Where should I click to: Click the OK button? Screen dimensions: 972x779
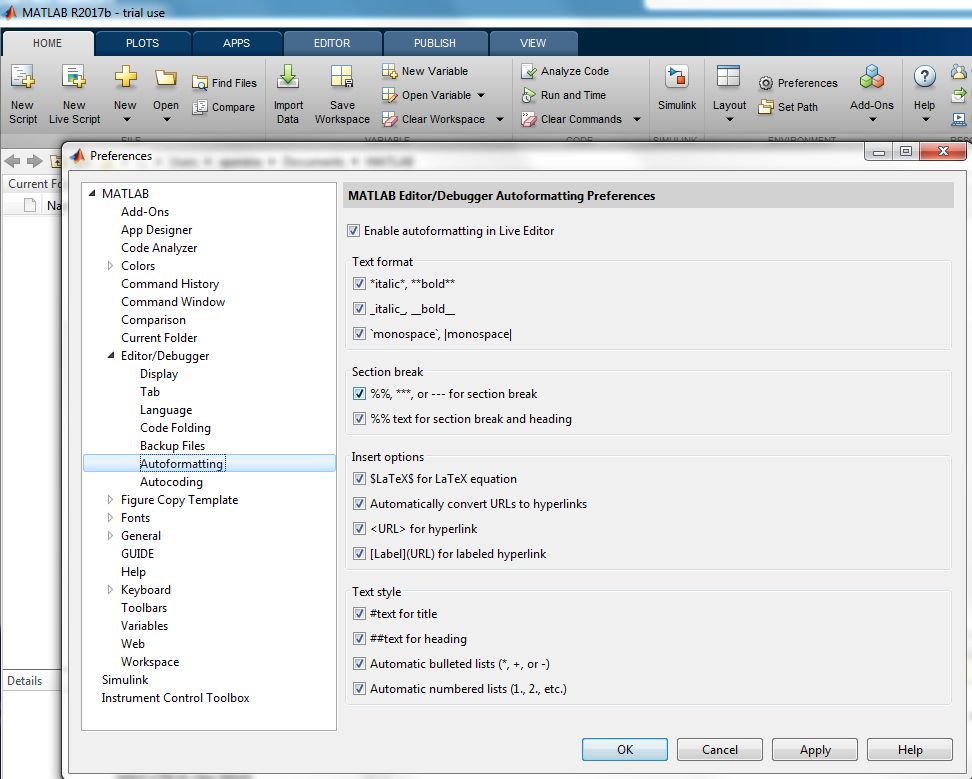pos(625,749)
